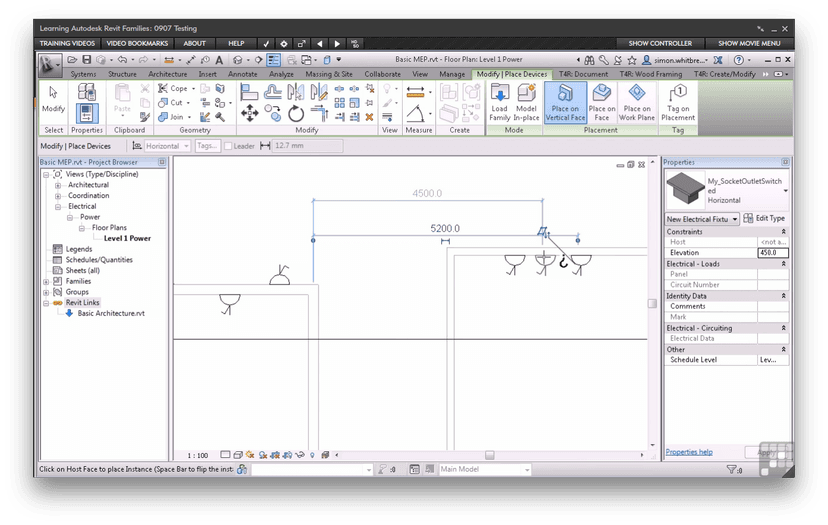Screen dimensions: 828x525
Task: Click the Delete red X tool
Action: (x=370, y=117)
